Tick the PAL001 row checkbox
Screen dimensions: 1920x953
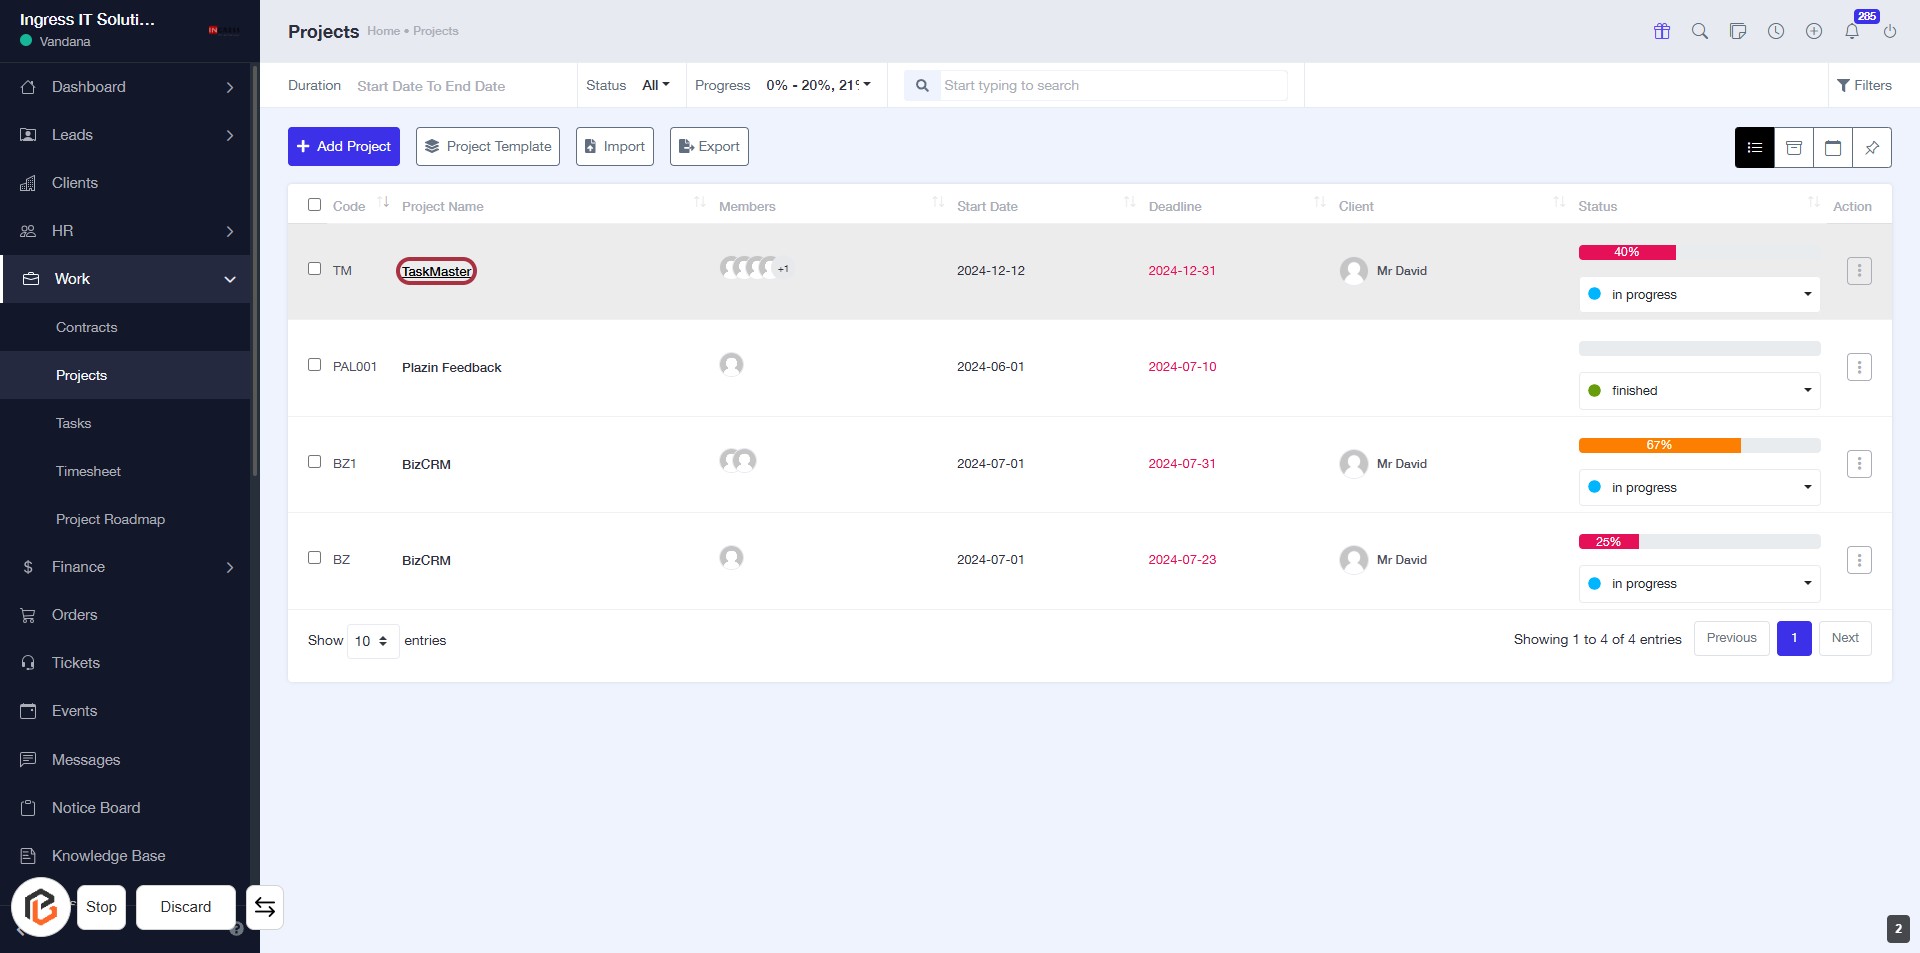click(x=314, y=365)
